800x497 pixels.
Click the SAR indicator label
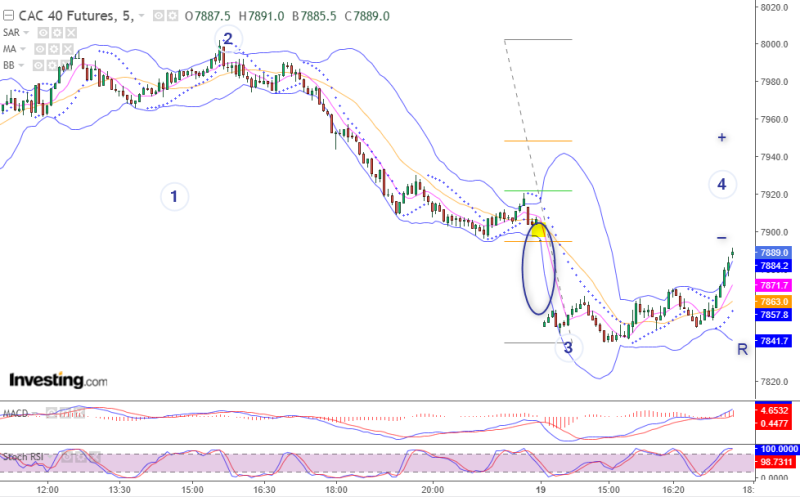coord(11,33)
